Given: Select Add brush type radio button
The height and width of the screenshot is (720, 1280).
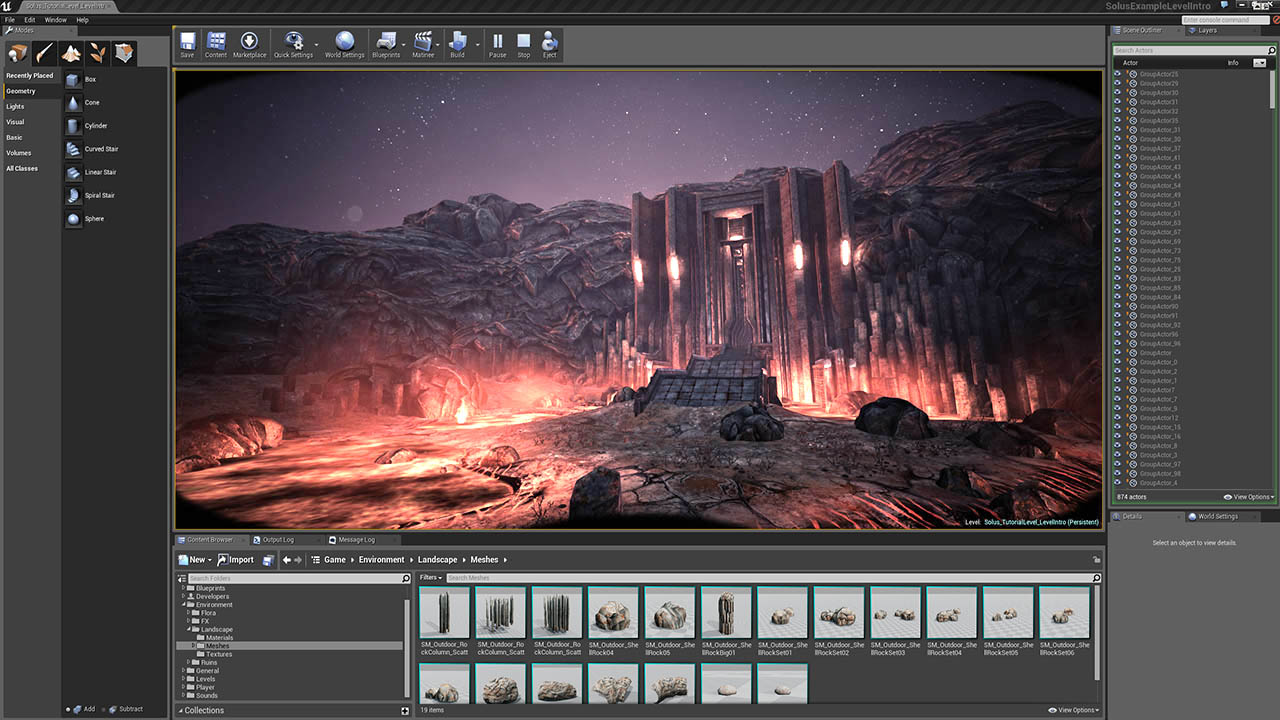Looking at the screenshot, I should pyautogui.click(x=68, y=709).
